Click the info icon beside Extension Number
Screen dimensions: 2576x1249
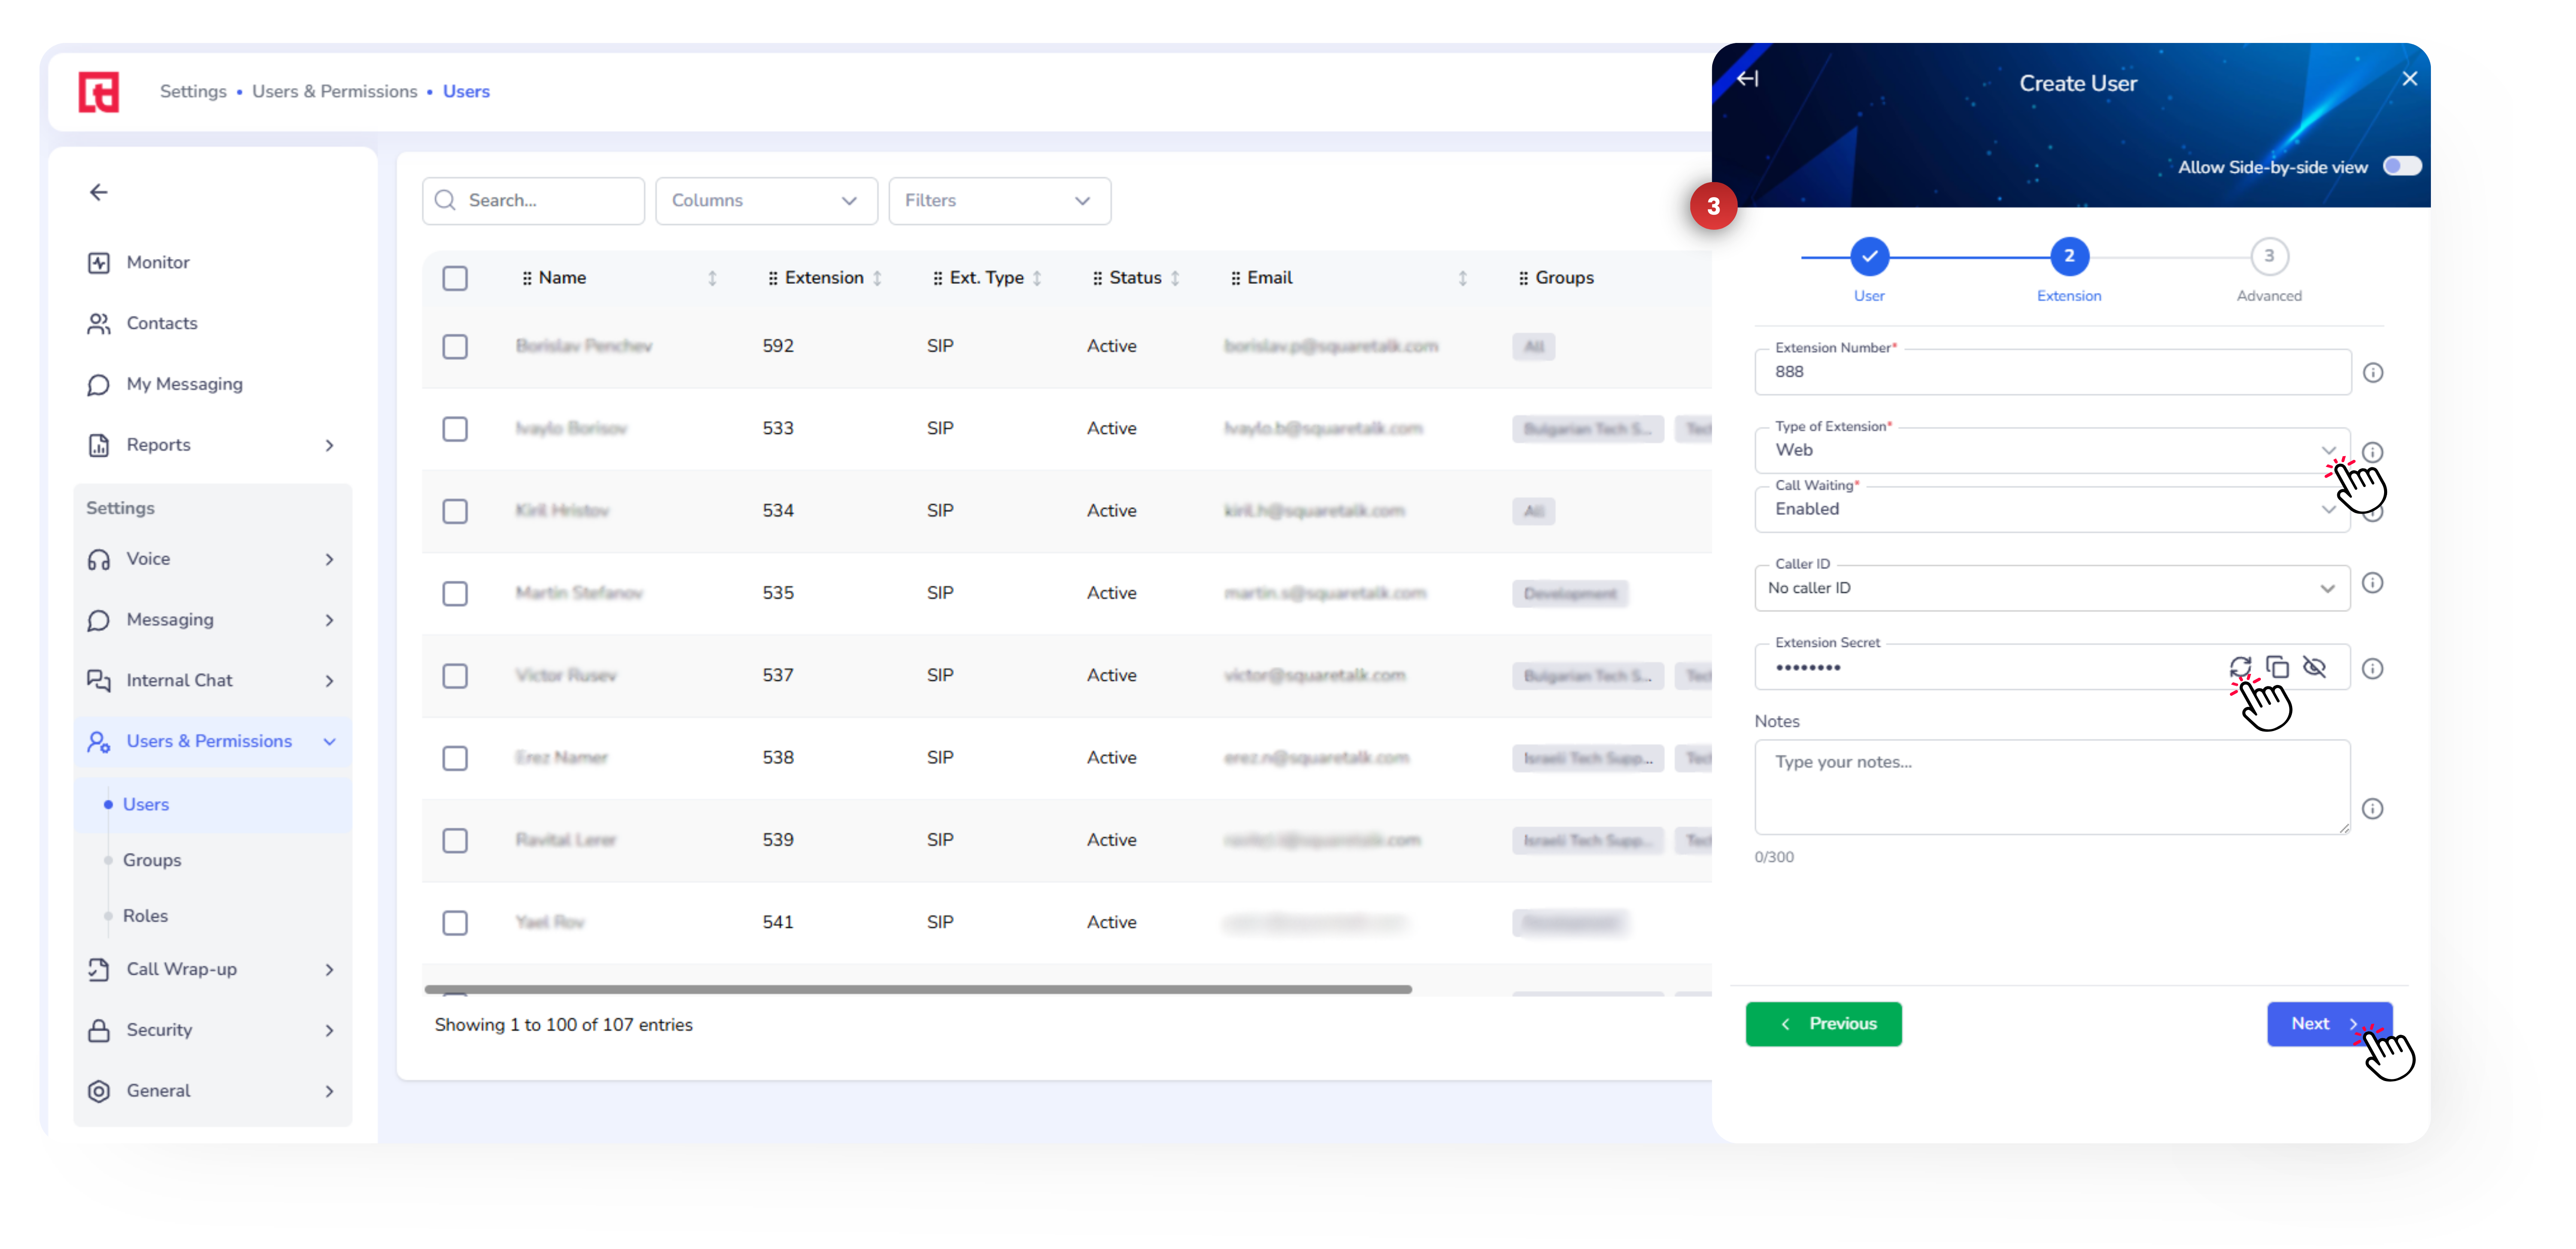(2372, 373)
